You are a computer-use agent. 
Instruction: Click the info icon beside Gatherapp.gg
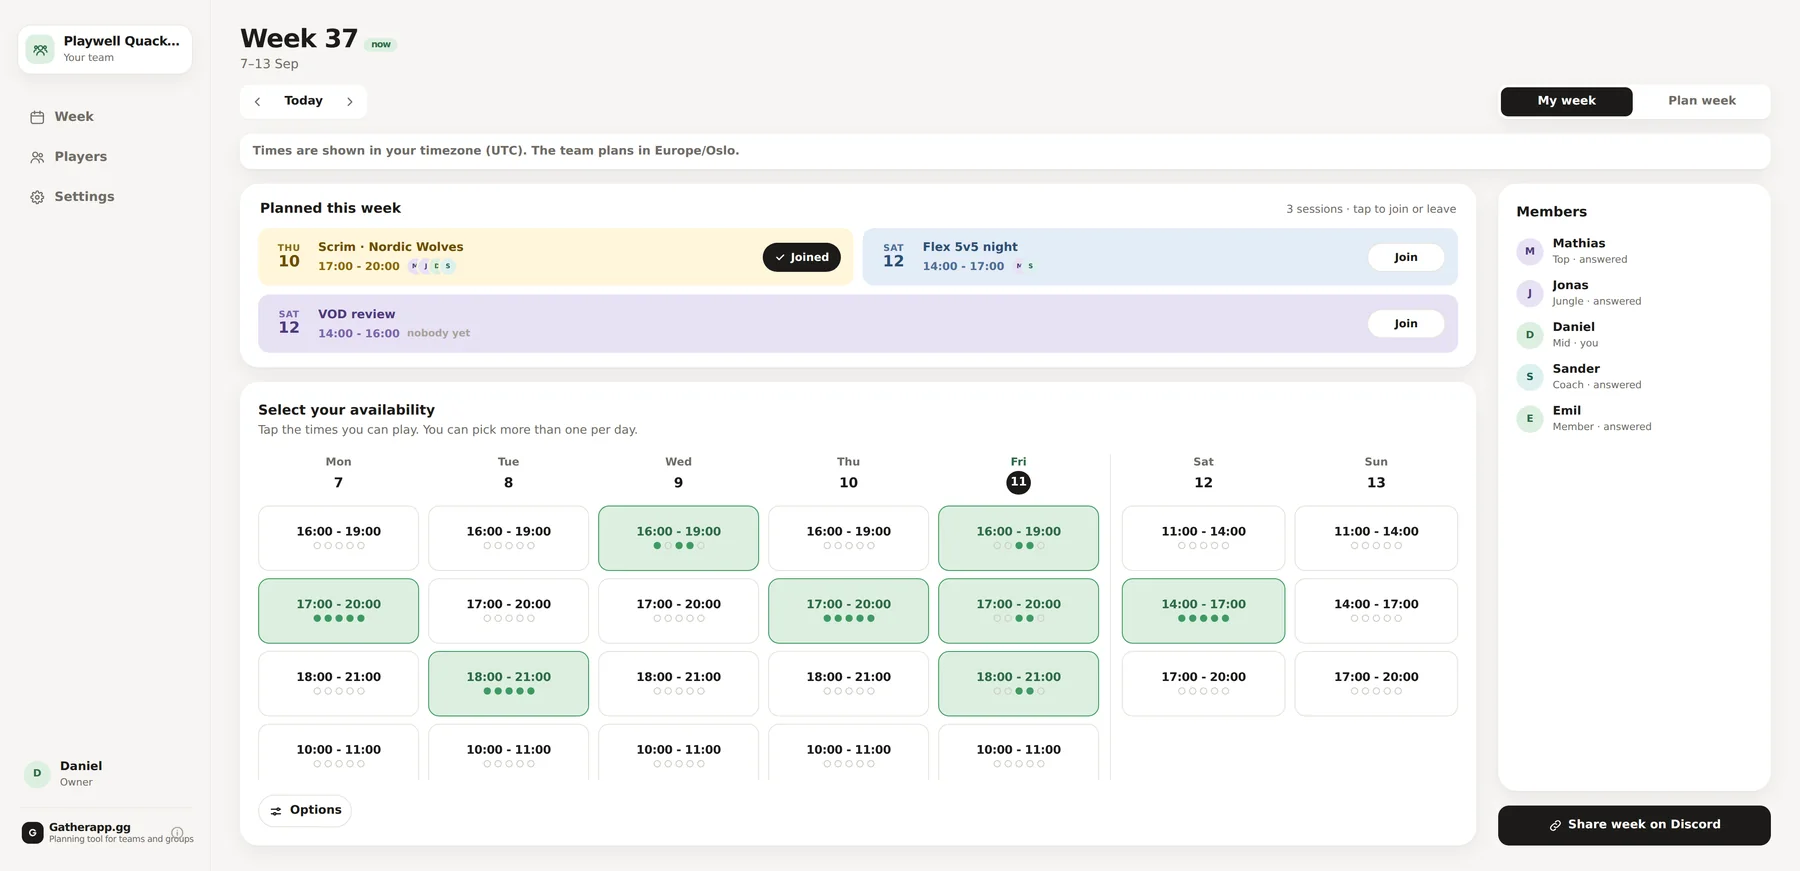pos(177,833)
